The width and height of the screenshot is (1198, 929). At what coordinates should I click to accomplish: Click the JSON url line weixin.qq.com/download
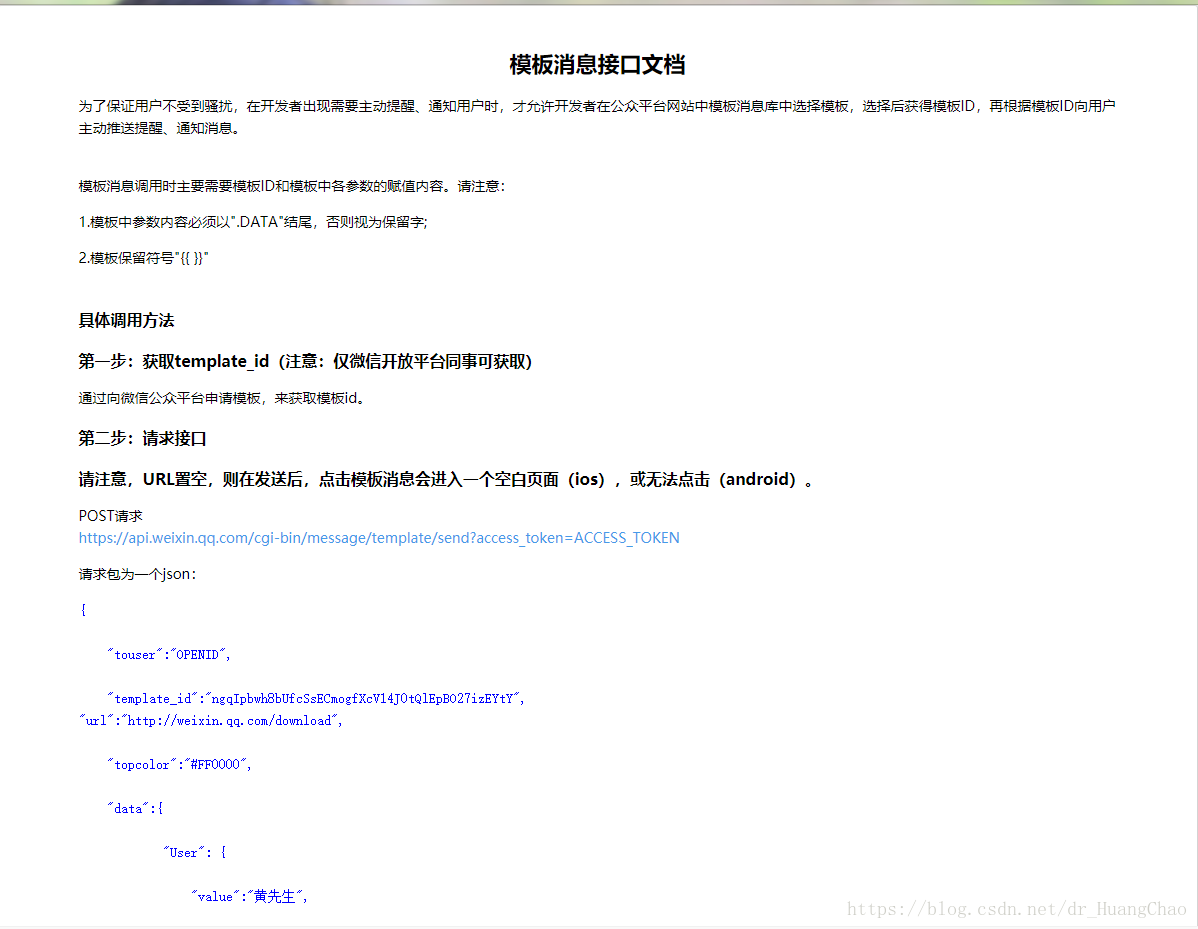click(211, 720)
